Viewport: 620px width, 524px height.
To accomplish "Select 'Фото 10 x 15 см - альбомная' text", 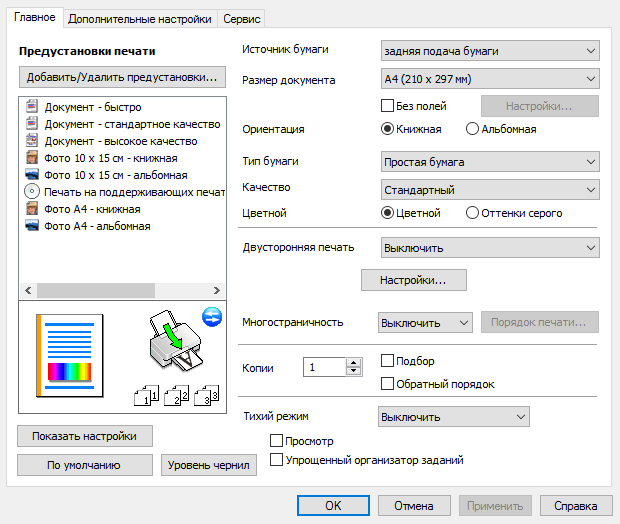I will 116,175.
